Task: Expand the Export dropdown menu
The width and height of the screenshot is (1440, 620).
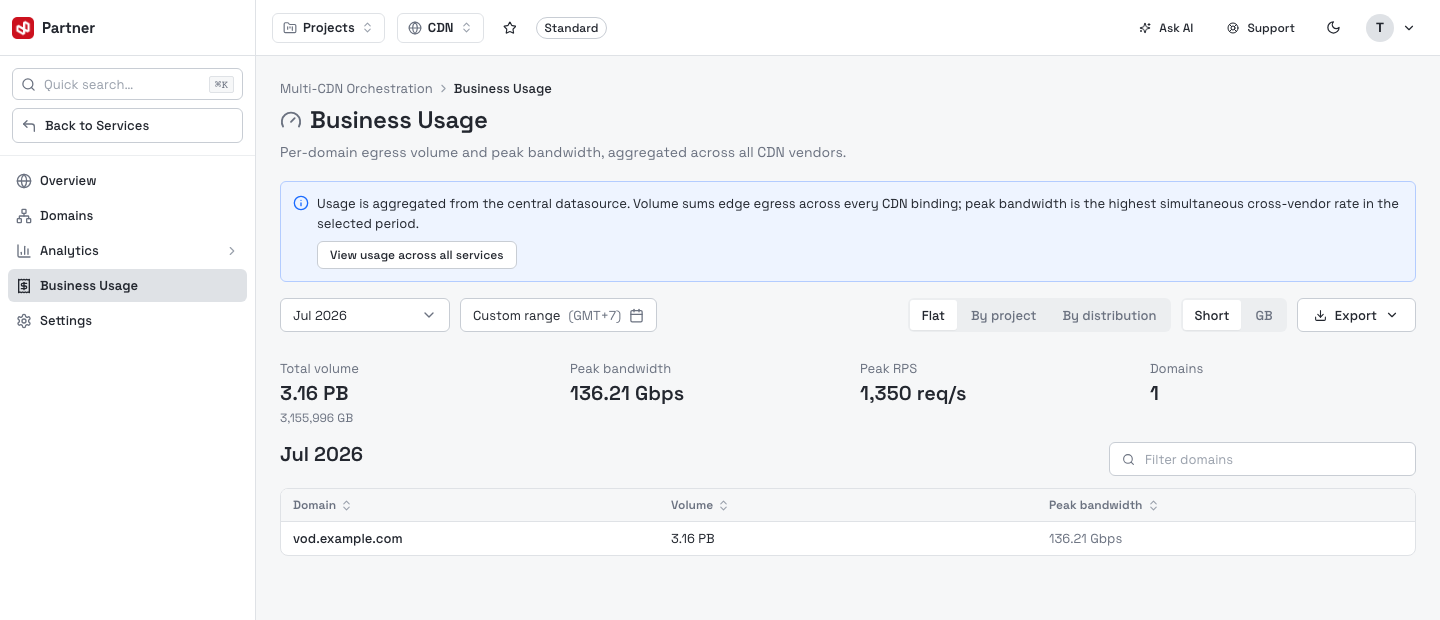Action: (x=1356, y=315)
